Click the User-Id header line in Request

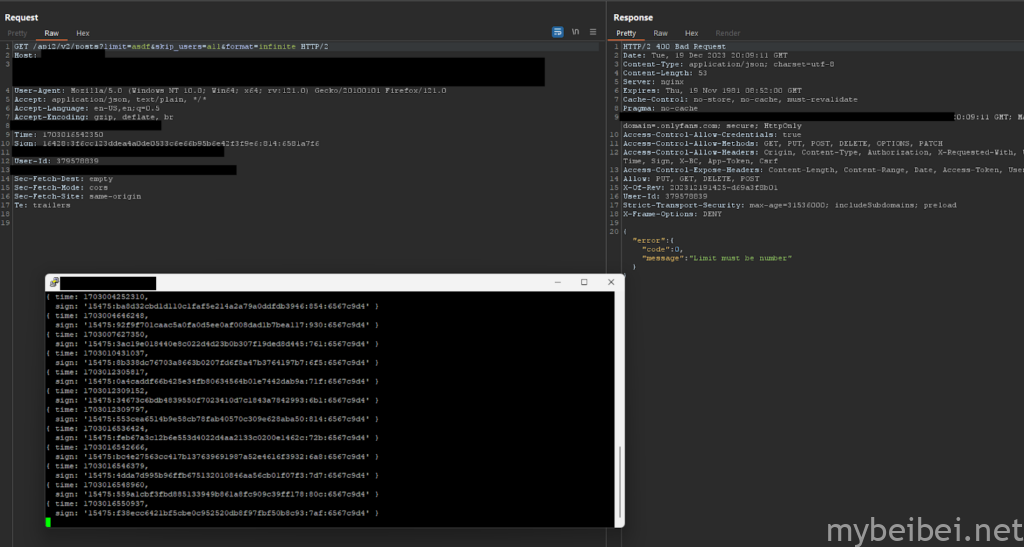pyautogui.click(x=57, y=160)
